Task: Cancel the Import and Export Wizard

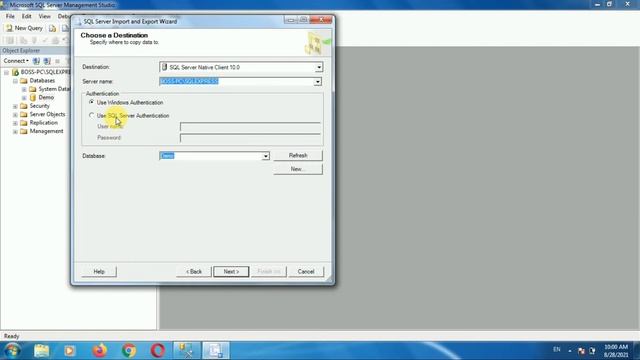Action: click(x=306, y=271)
